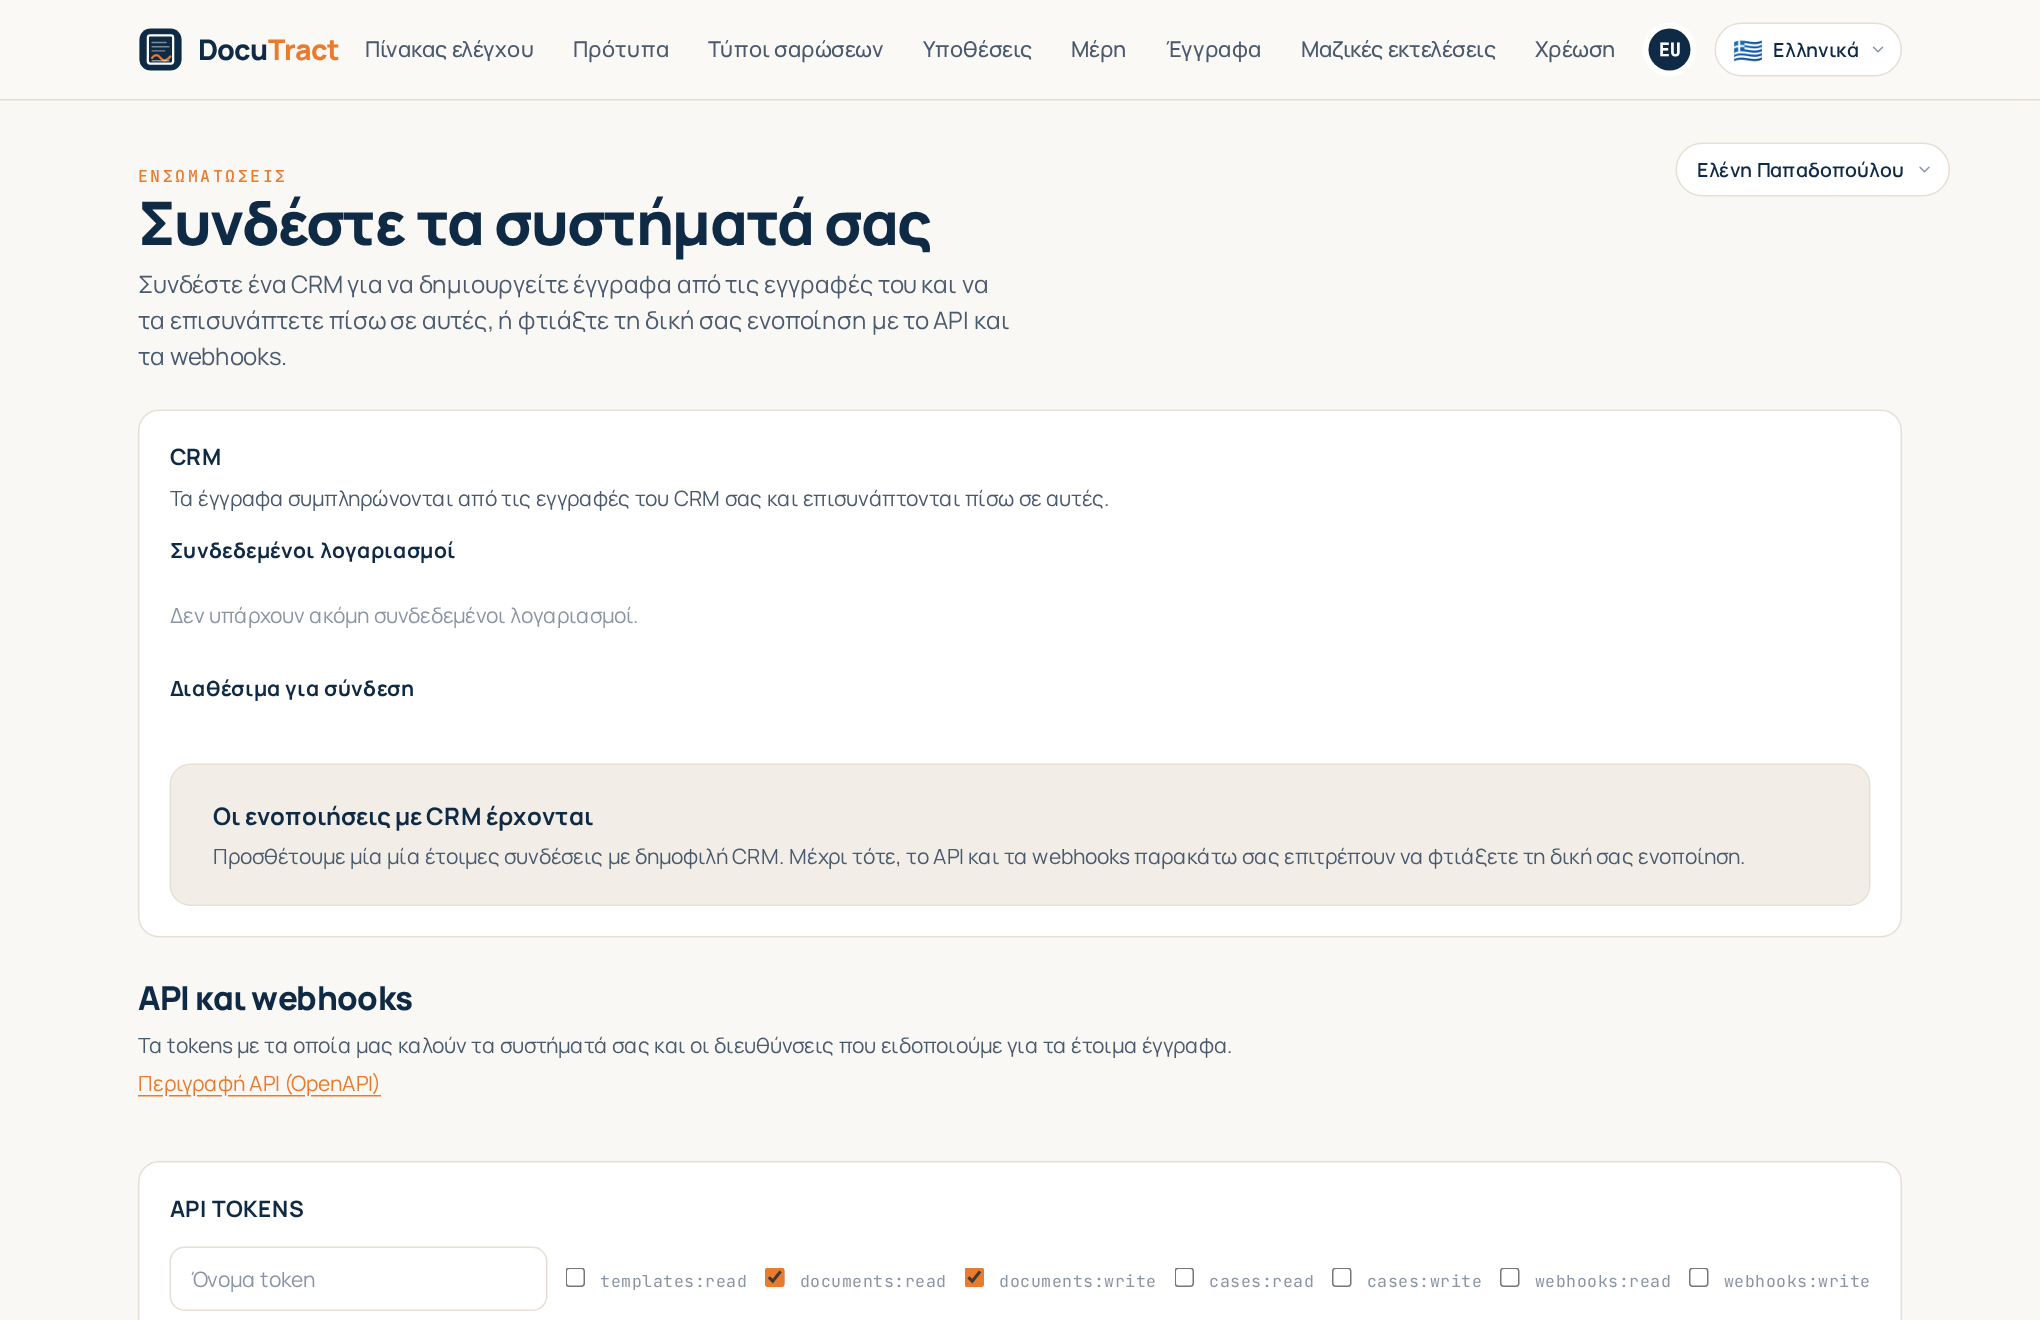Go to Πίνακας ελέγχου
The width and height of the screenshot is (2040, 1320).
point(449,50)
